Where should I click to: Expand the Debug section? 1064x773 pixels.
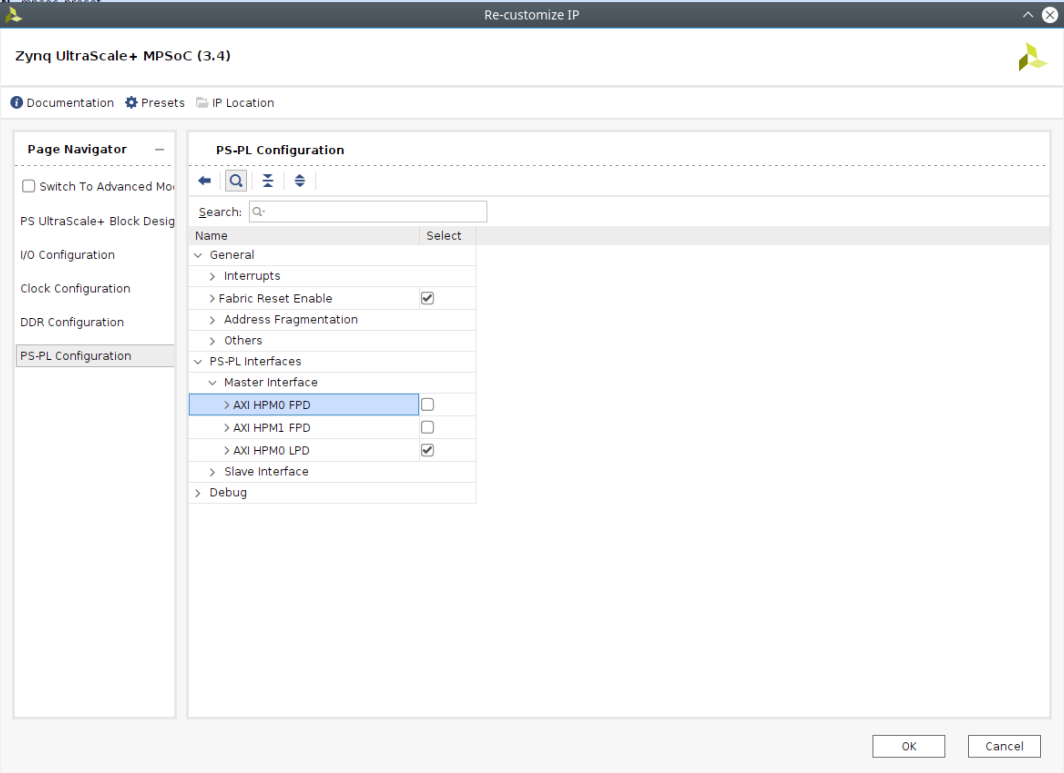[x=198, y=493]
